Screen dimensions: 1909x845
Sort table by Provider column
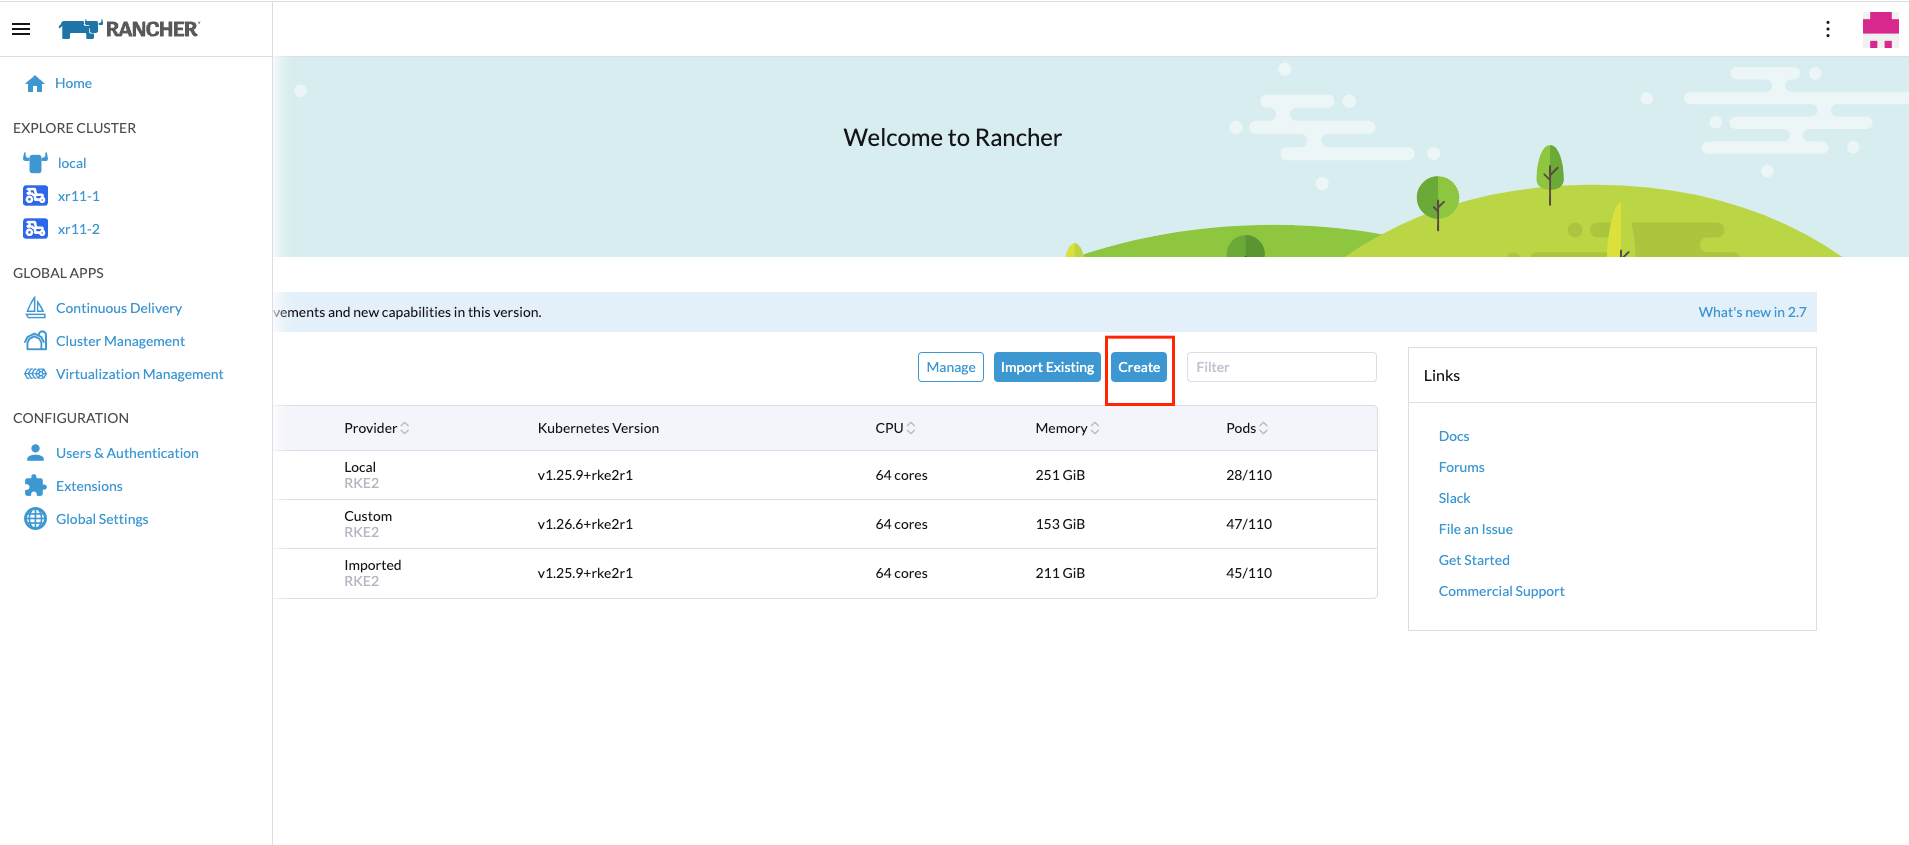pyautogui.click(x=376, y=428)
